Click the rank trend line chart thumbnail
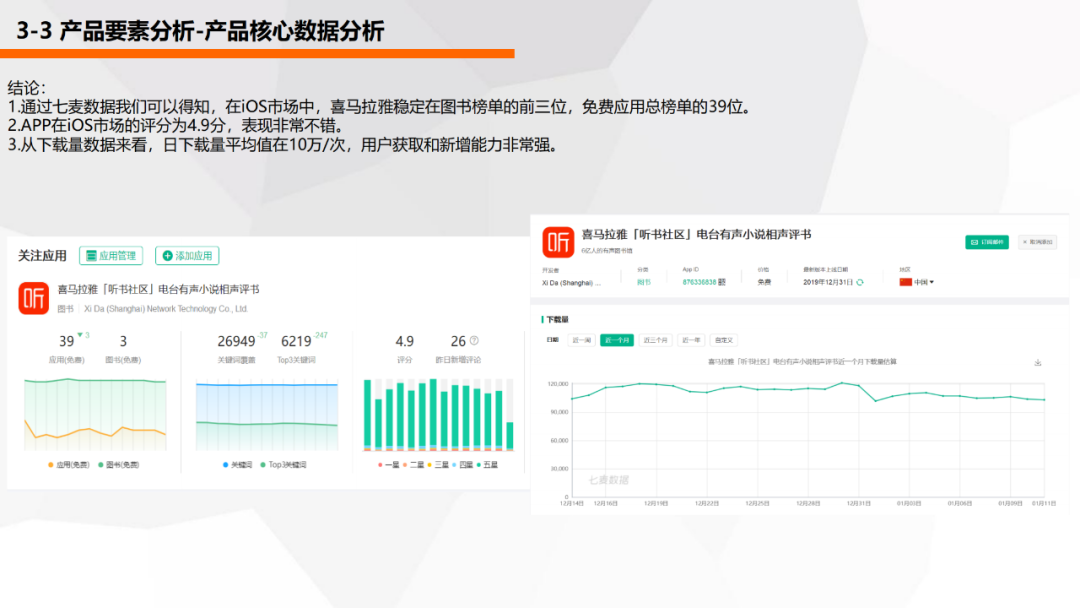Viewport: 1080px width, 608px height. pyautogui.click(x=95, y=414)
